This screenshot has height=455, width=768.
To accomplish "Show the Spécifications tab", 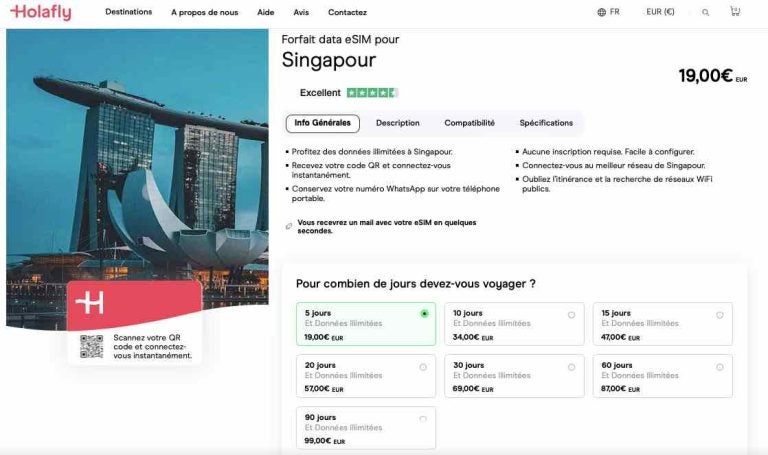I will pos(546,123).
